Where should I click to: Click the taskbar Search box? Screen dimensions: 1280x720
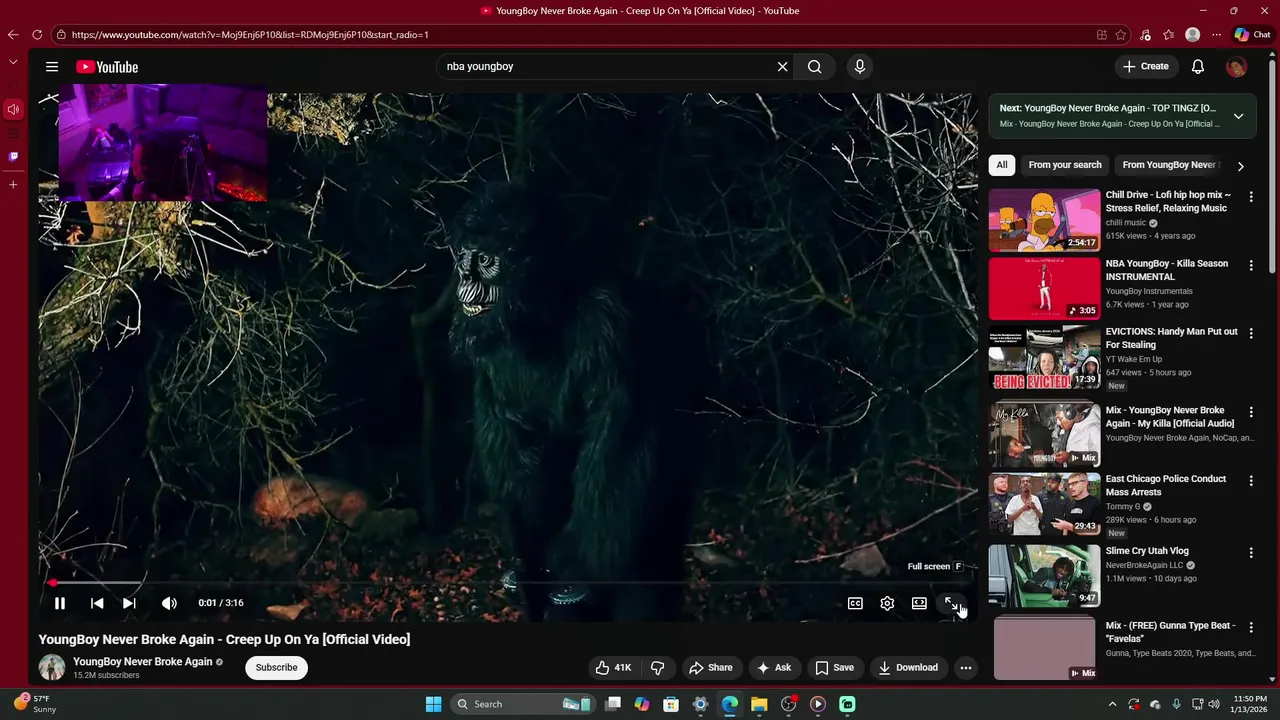[522, 704]
